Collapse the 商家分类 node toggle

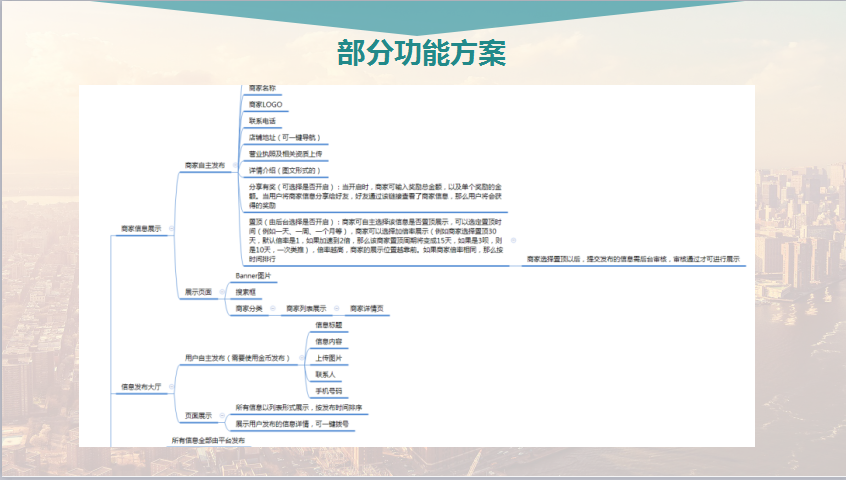274,309
